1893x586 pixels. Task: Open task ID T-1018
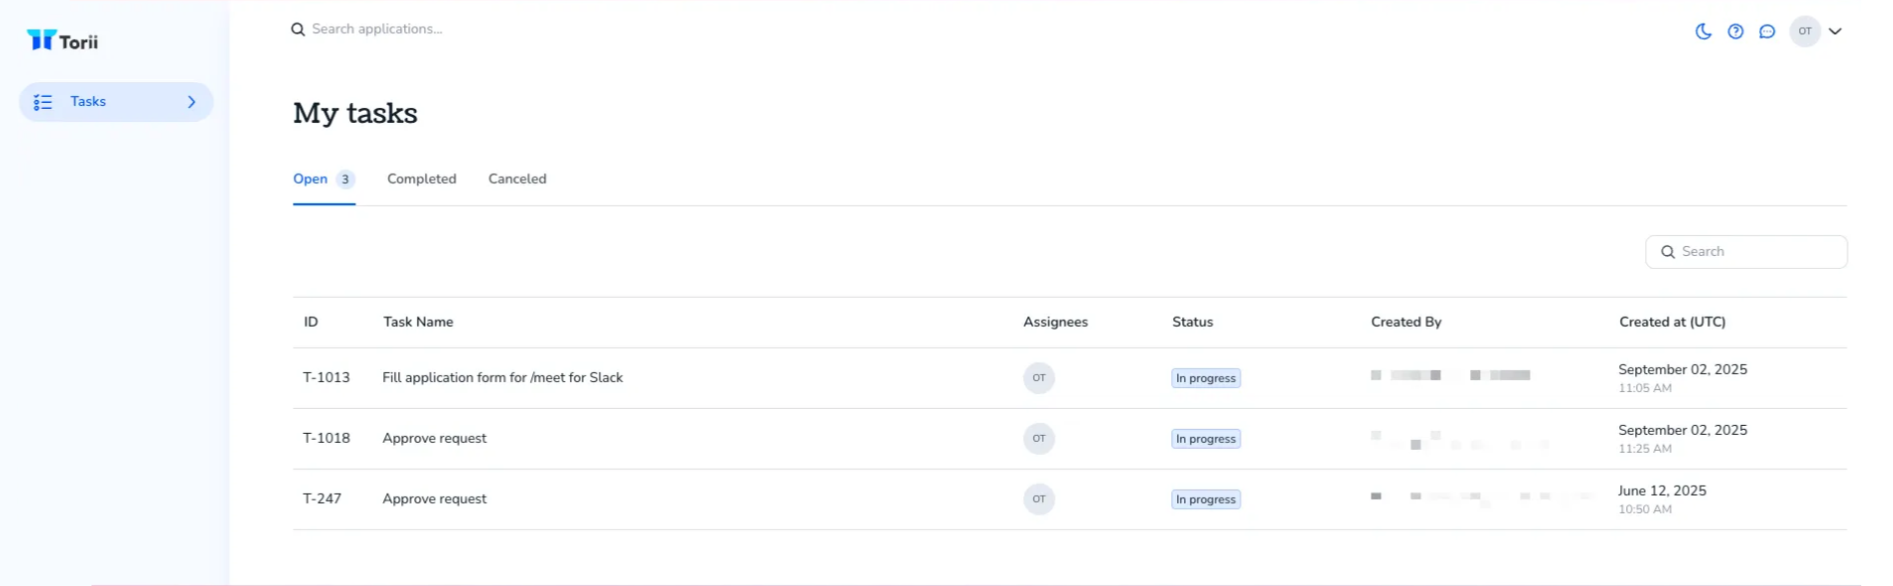(x=326, y=438)
